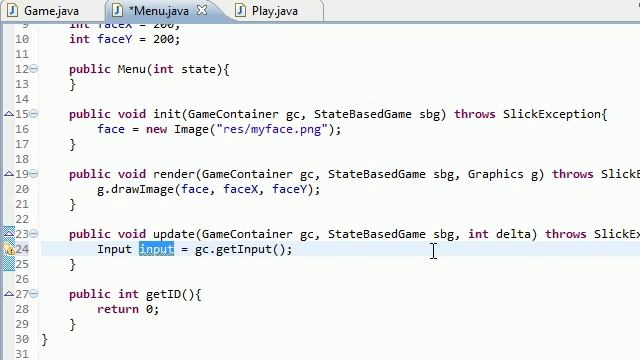Image resolution: width=640 pixels, height=360 pixels.
Task: Click the override marker on line 19
Action: (x=9, y=174)
